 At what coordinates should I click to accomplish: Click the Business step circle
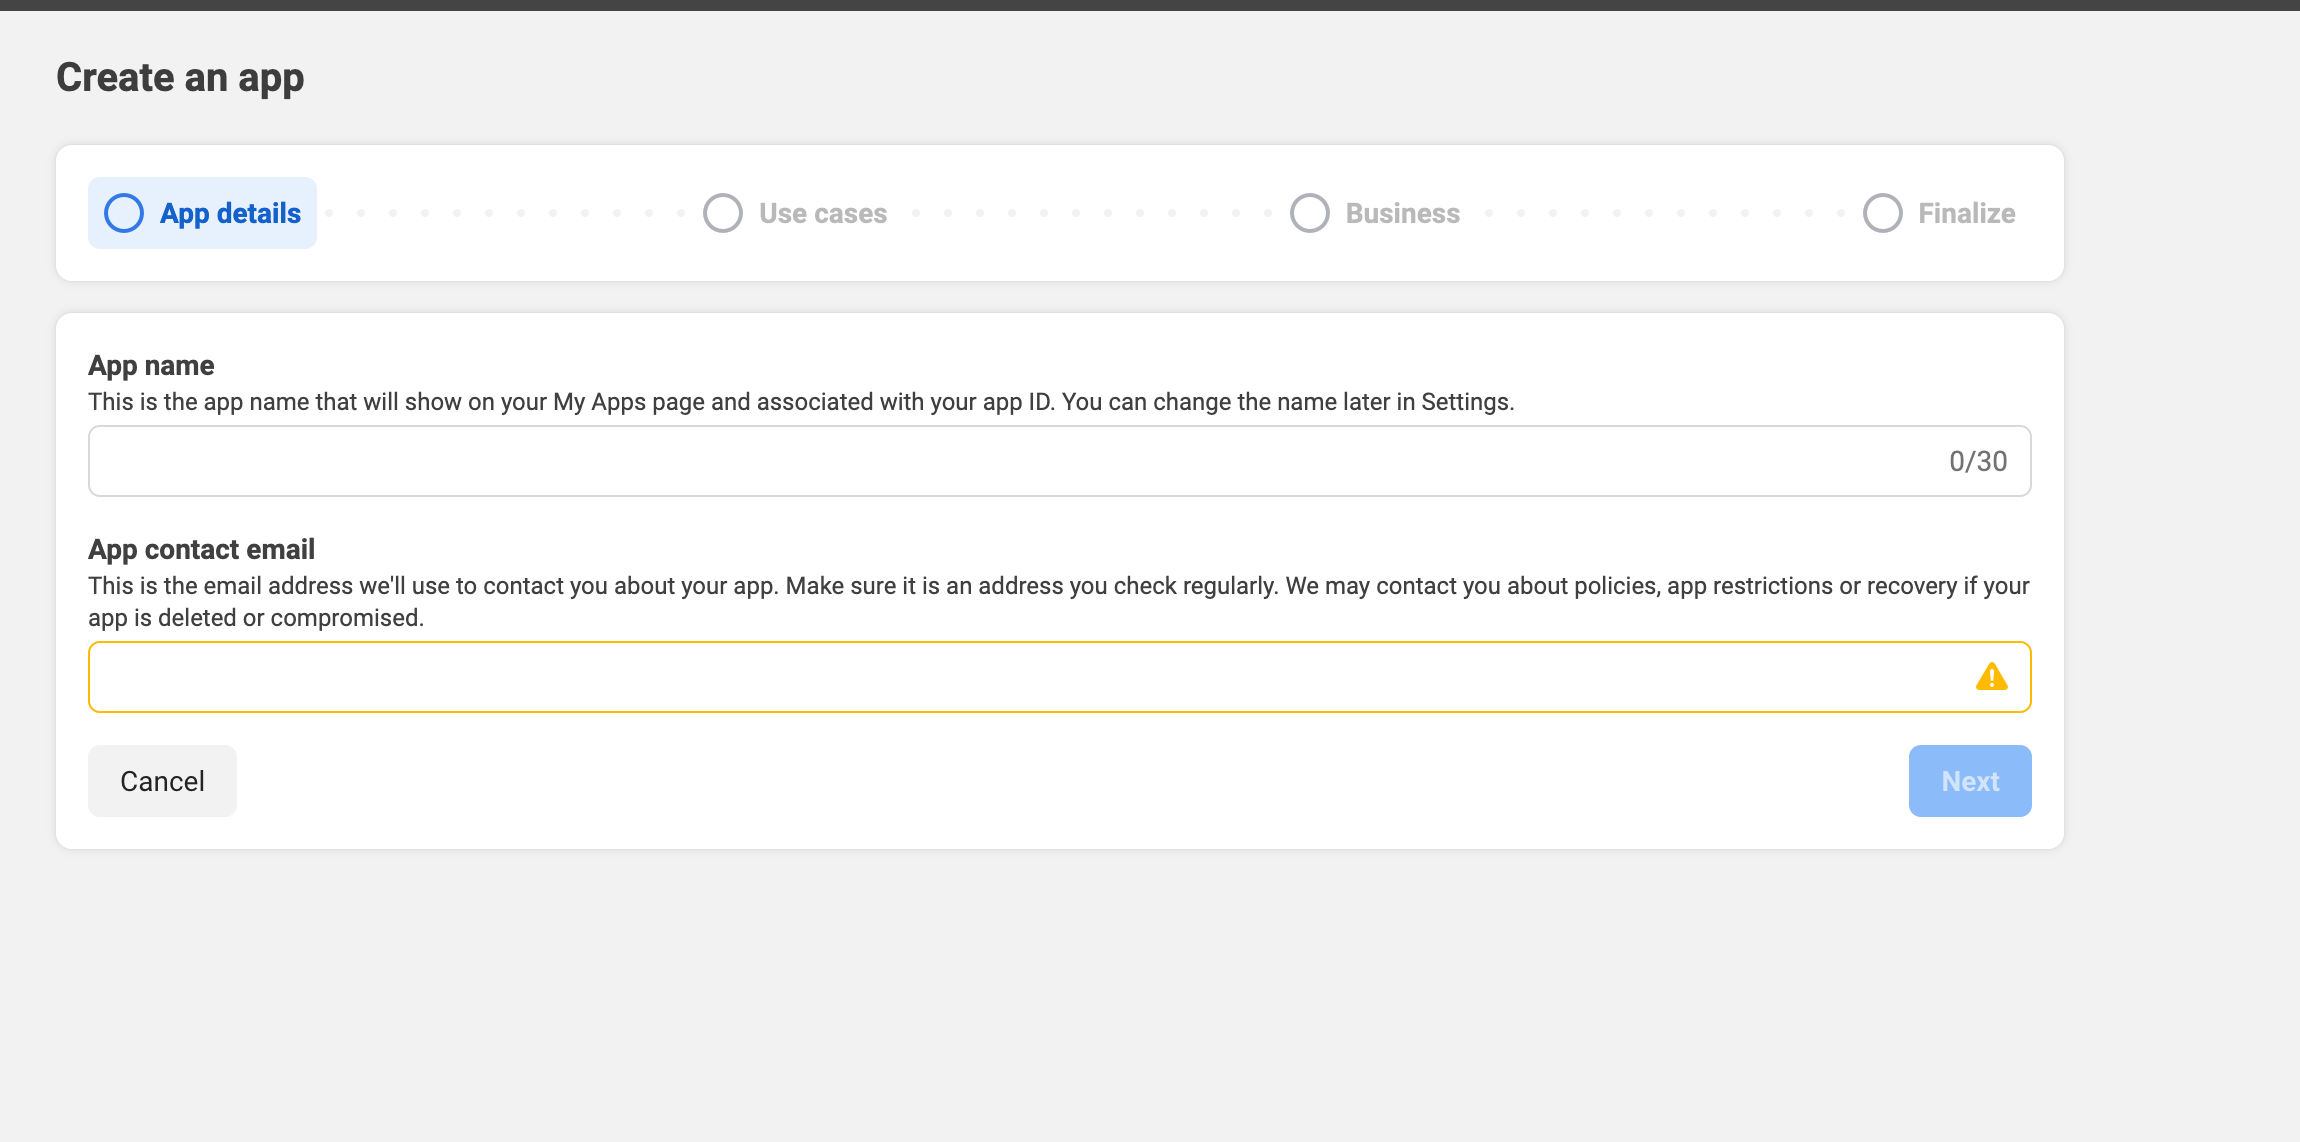(1309, 213)
